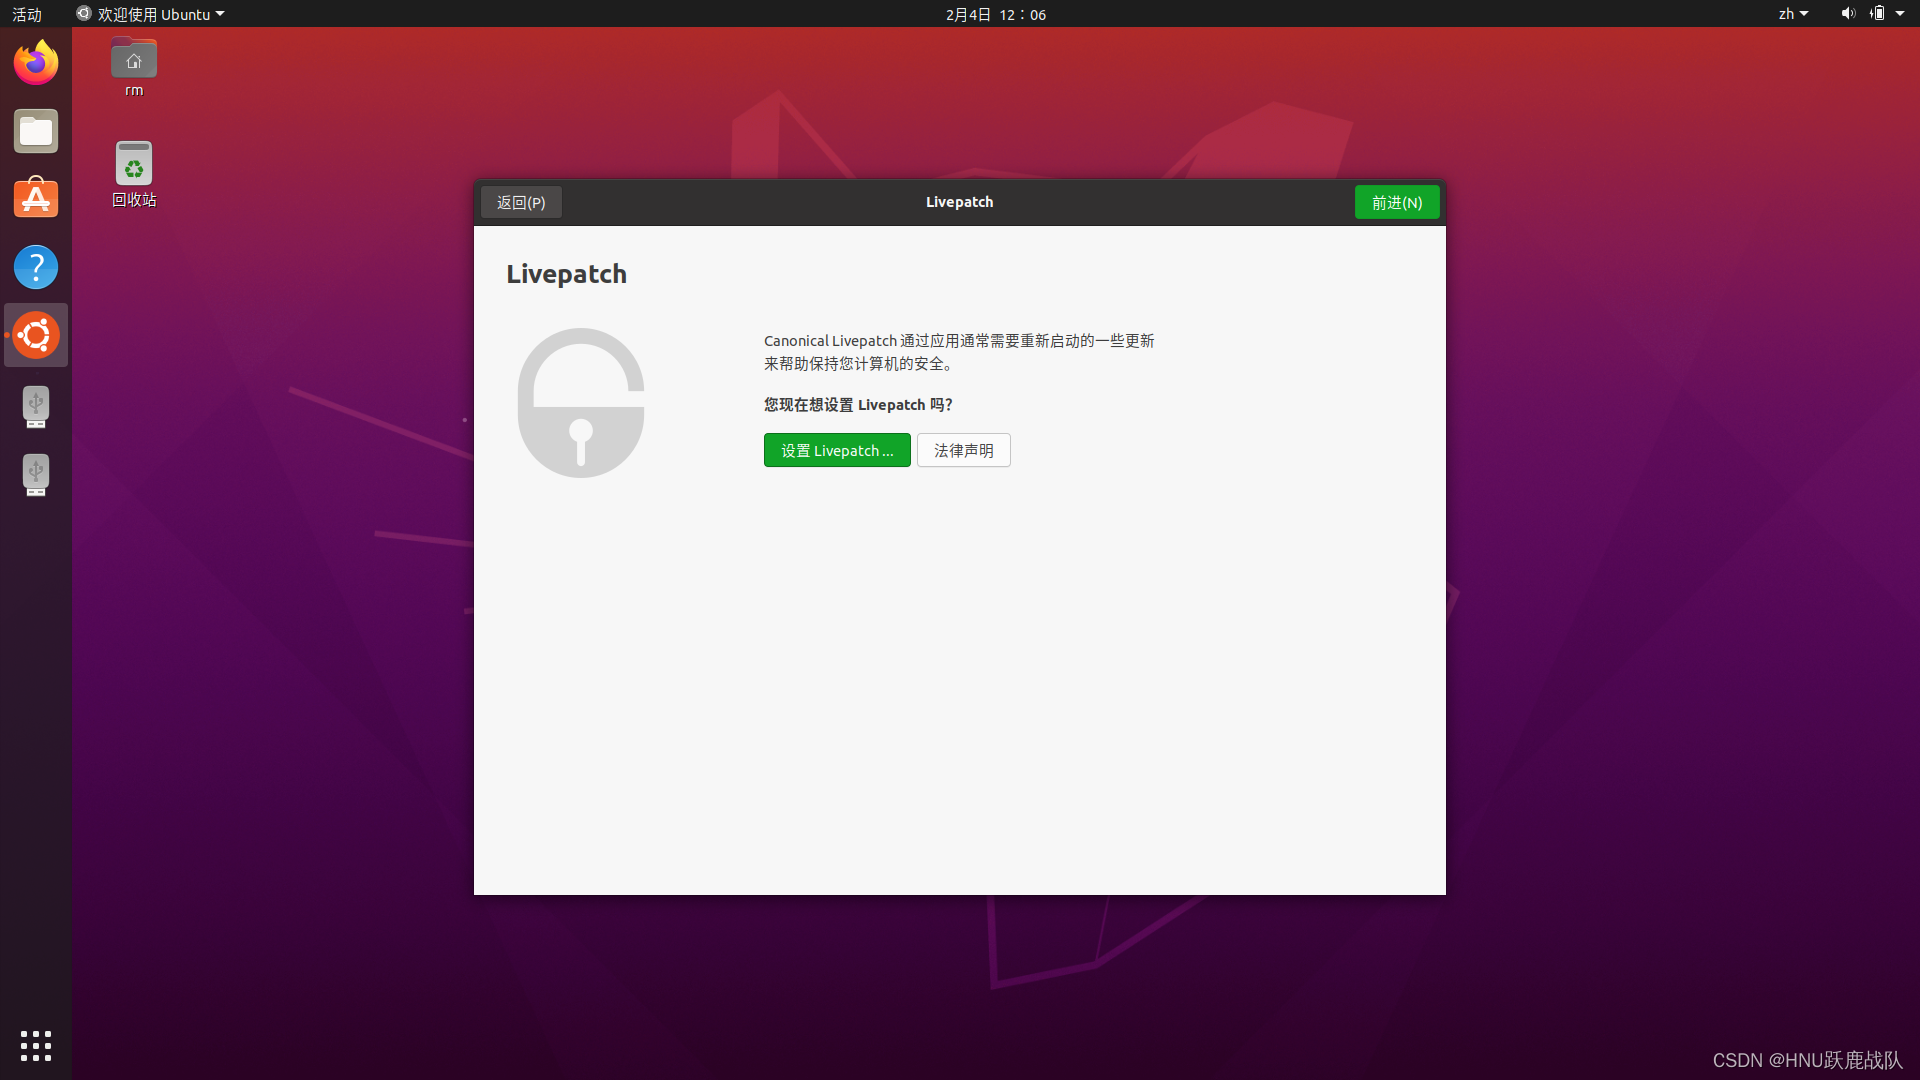Image resolution: width=1920 pixels, height=1080 pixels.
Task: Open the 活动 activities overview
Action: pyautogui.click(x=27, y=14)
